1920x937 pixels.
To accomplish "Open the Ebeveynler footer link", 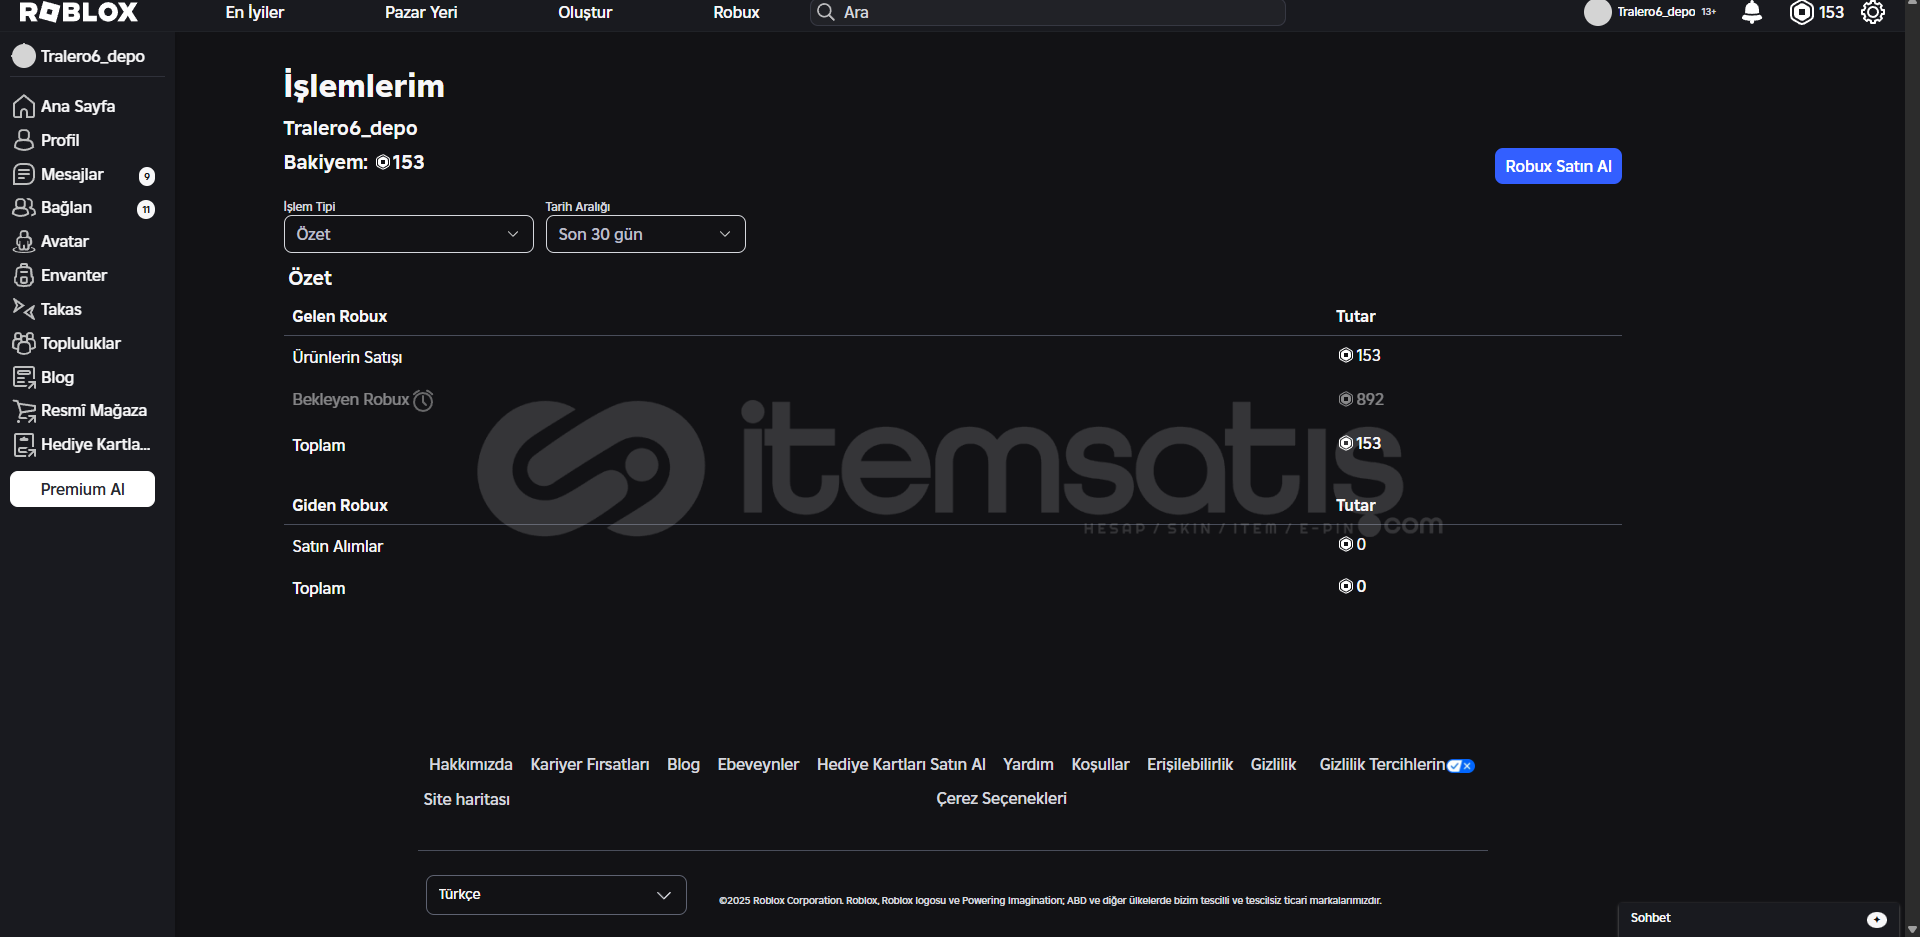I will click(758, 764).
